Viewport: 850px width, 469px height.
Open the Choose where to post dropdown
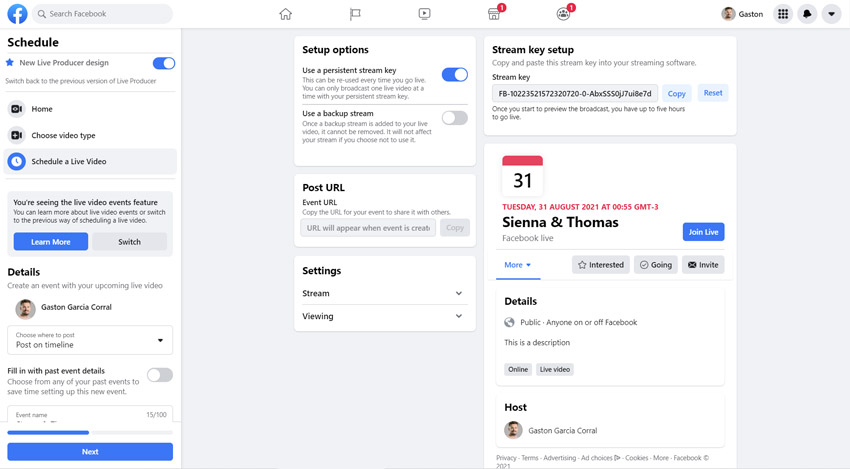(90, 340)
